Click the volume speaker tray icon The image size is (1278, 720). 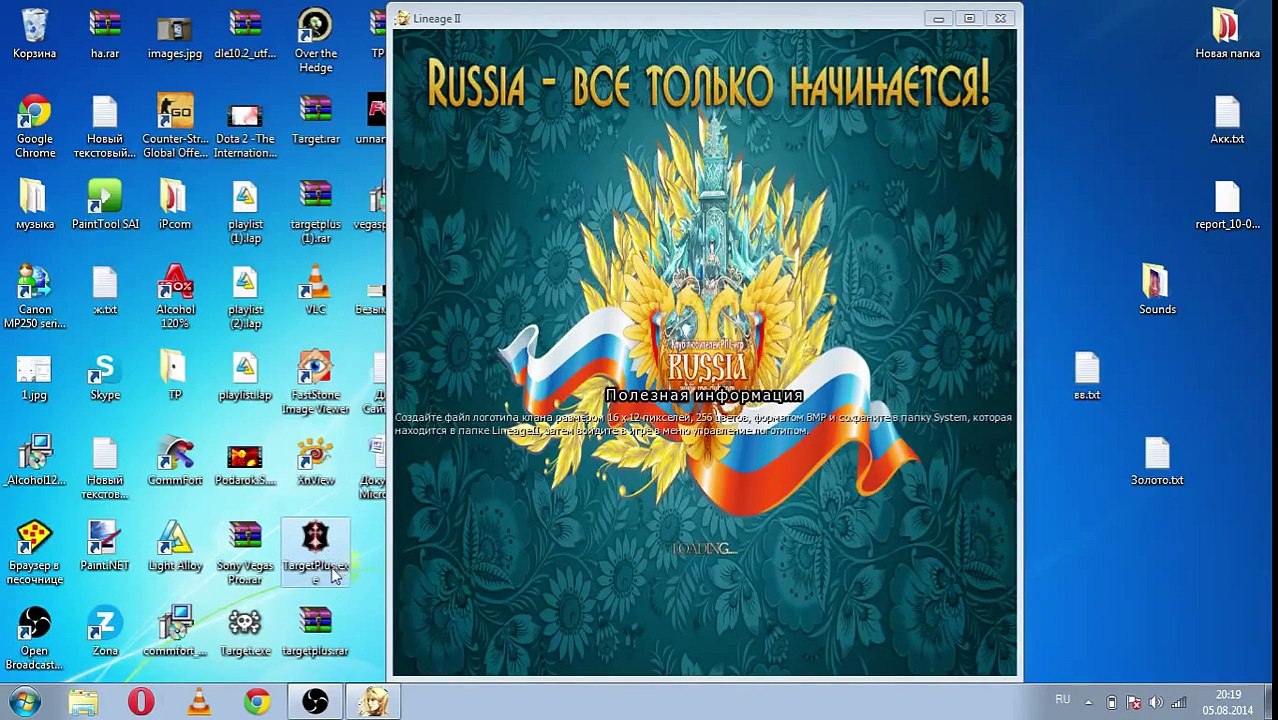pyautogui.click(x=1156, y=702)
